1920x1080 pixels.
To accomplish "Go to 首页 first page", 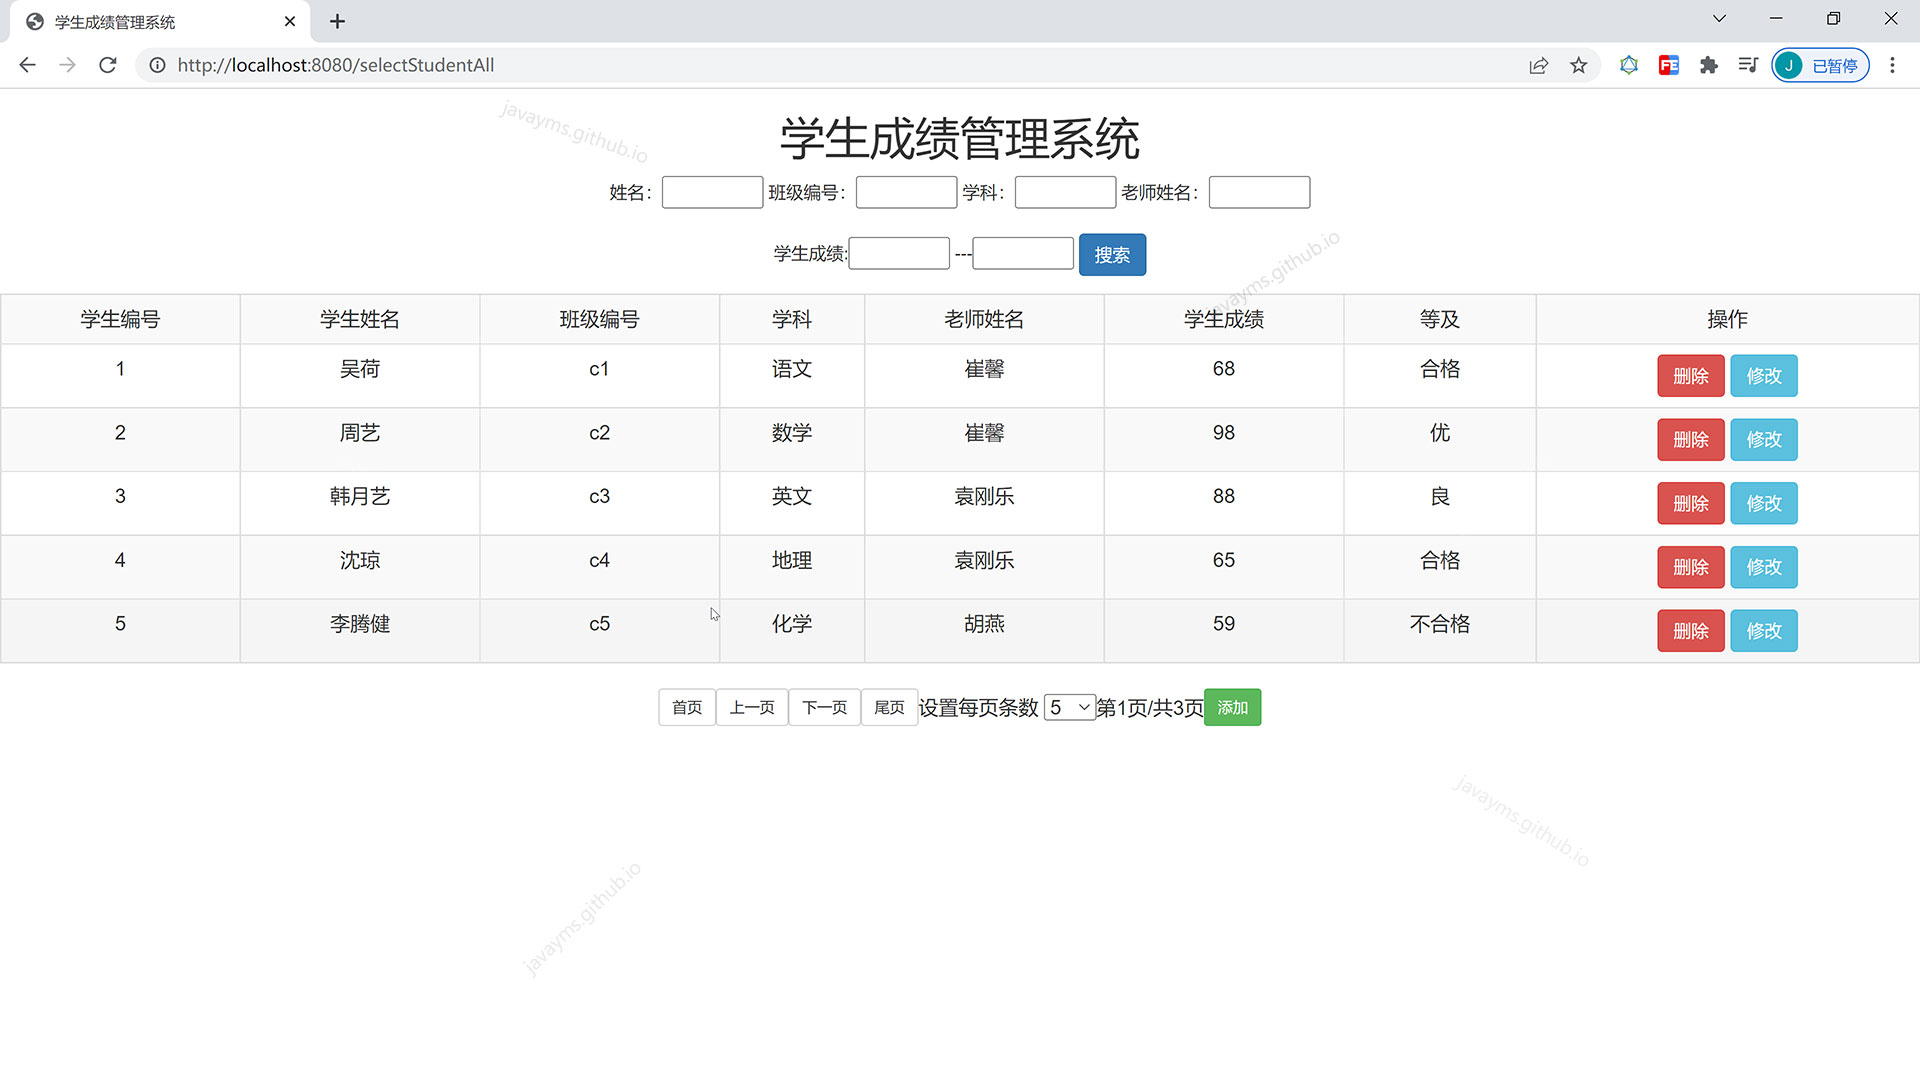I will click(687, 707).
